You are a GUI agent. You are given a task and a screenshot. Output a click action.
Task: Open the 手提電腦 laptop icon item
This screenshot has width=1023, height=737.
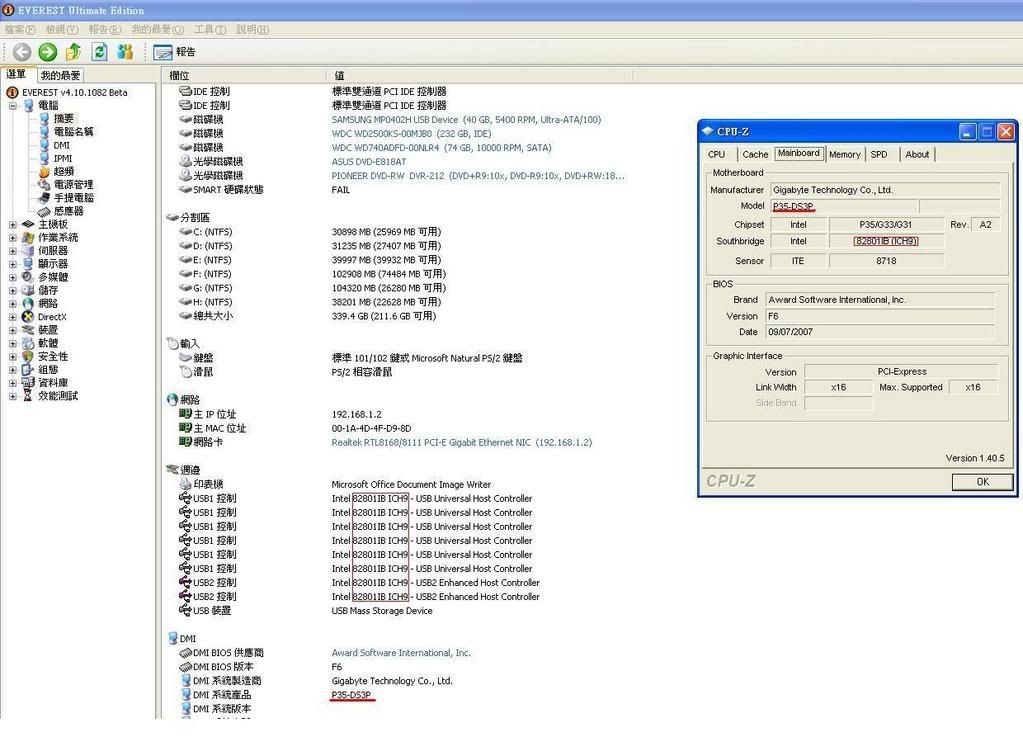44,198
